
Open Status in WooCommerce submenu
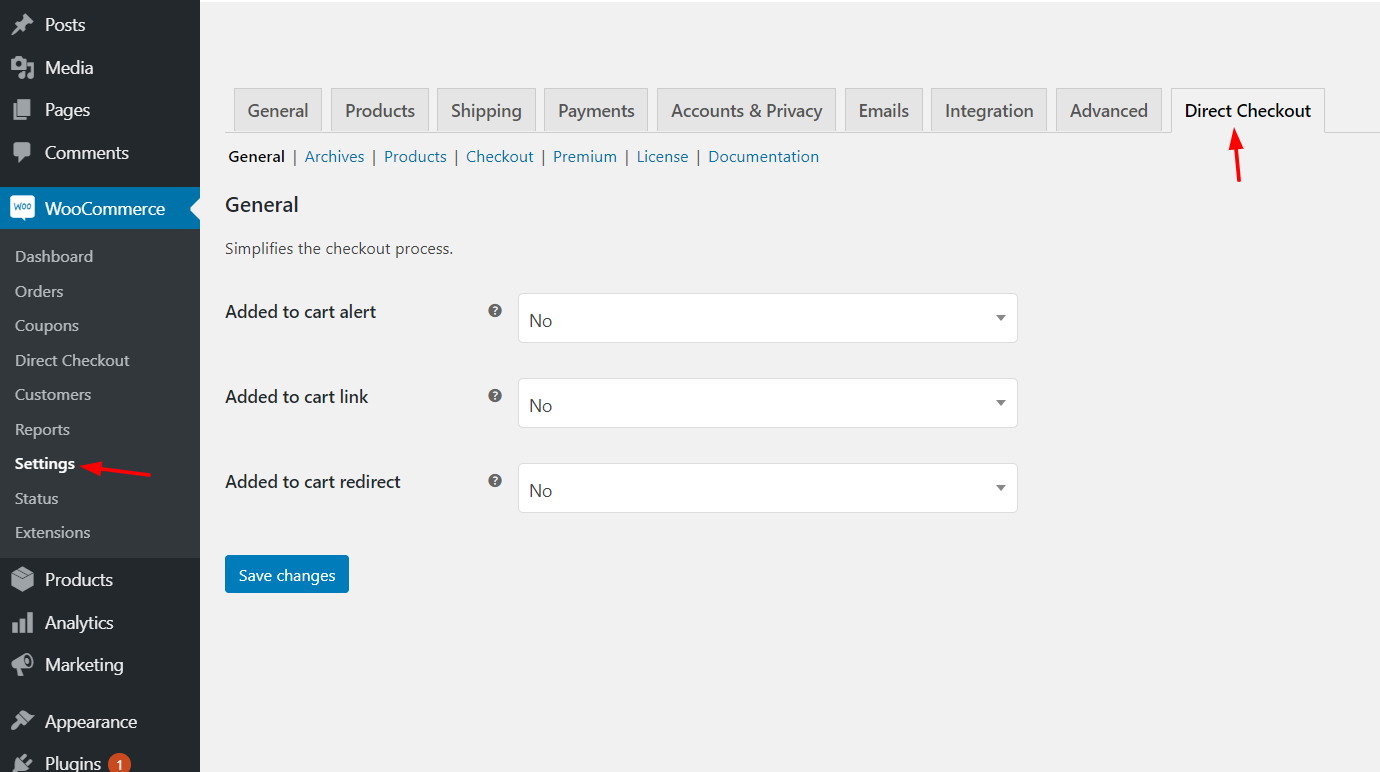[37, 499]
